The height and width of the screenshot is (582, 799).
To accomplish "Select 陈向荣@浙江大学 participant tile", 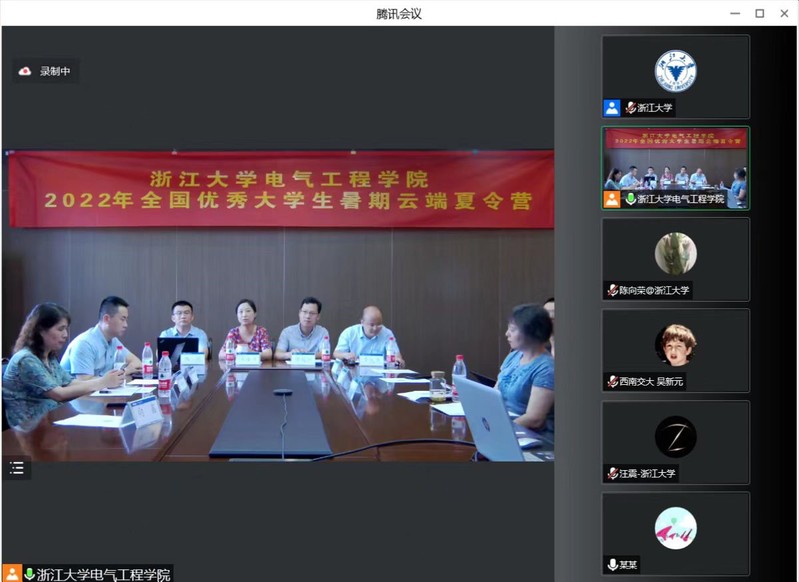I will click(x=675, y=259).
